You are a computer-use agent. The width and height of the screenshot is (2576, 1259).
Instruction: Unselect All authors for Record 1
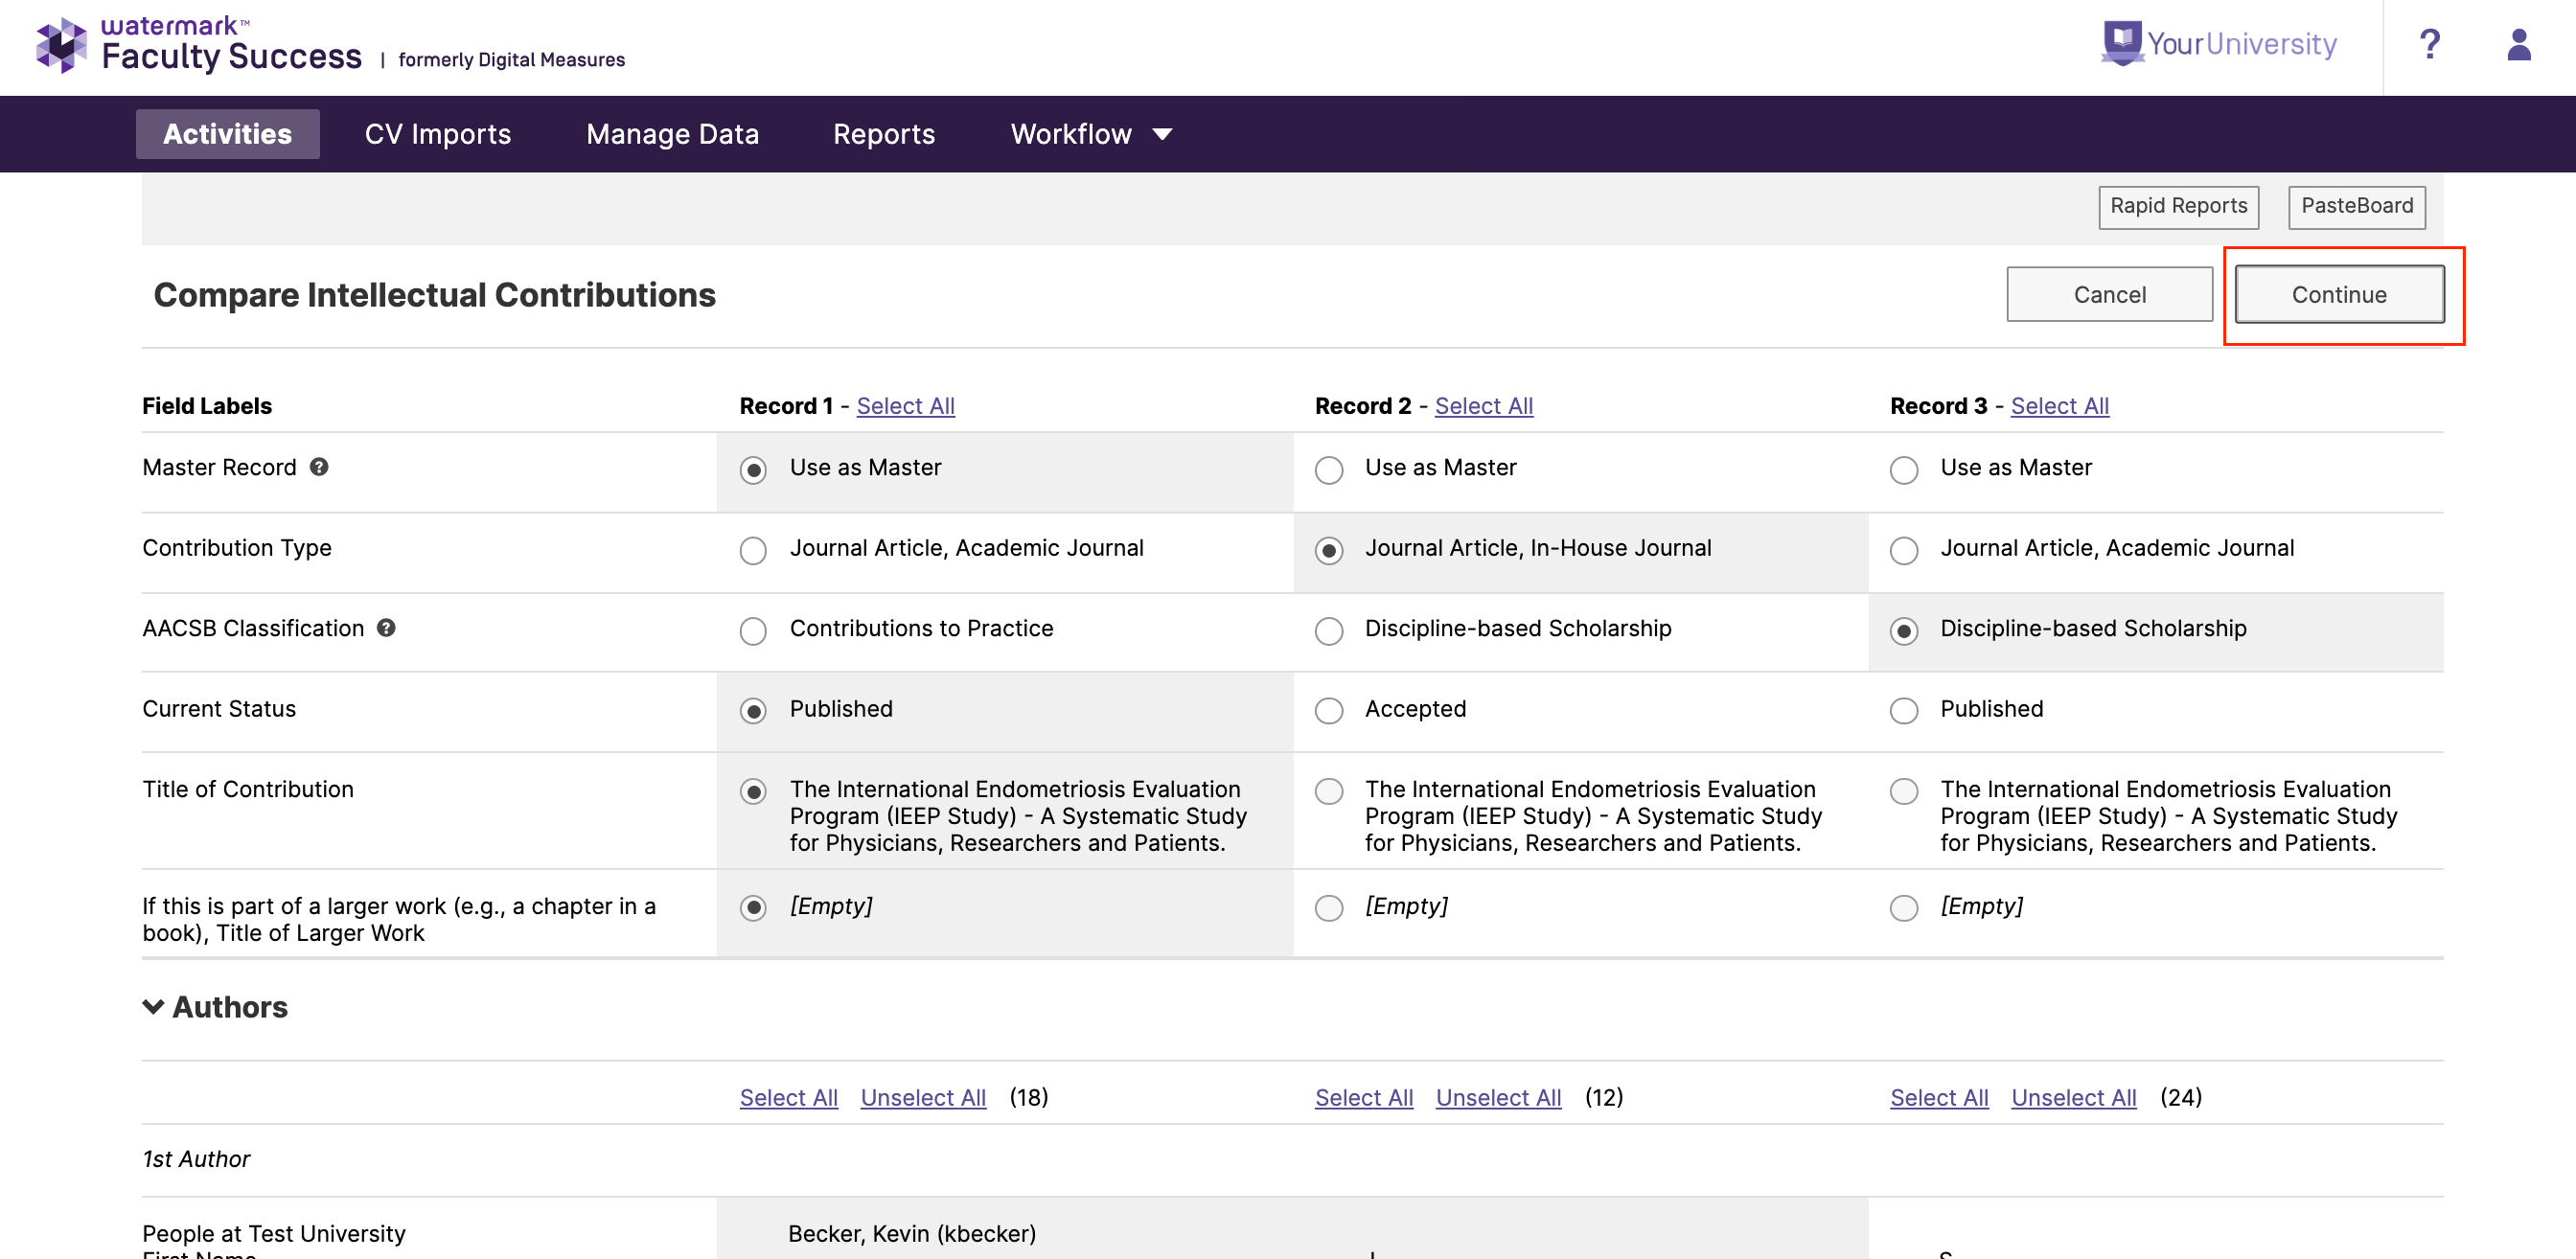click(923, 1098)
